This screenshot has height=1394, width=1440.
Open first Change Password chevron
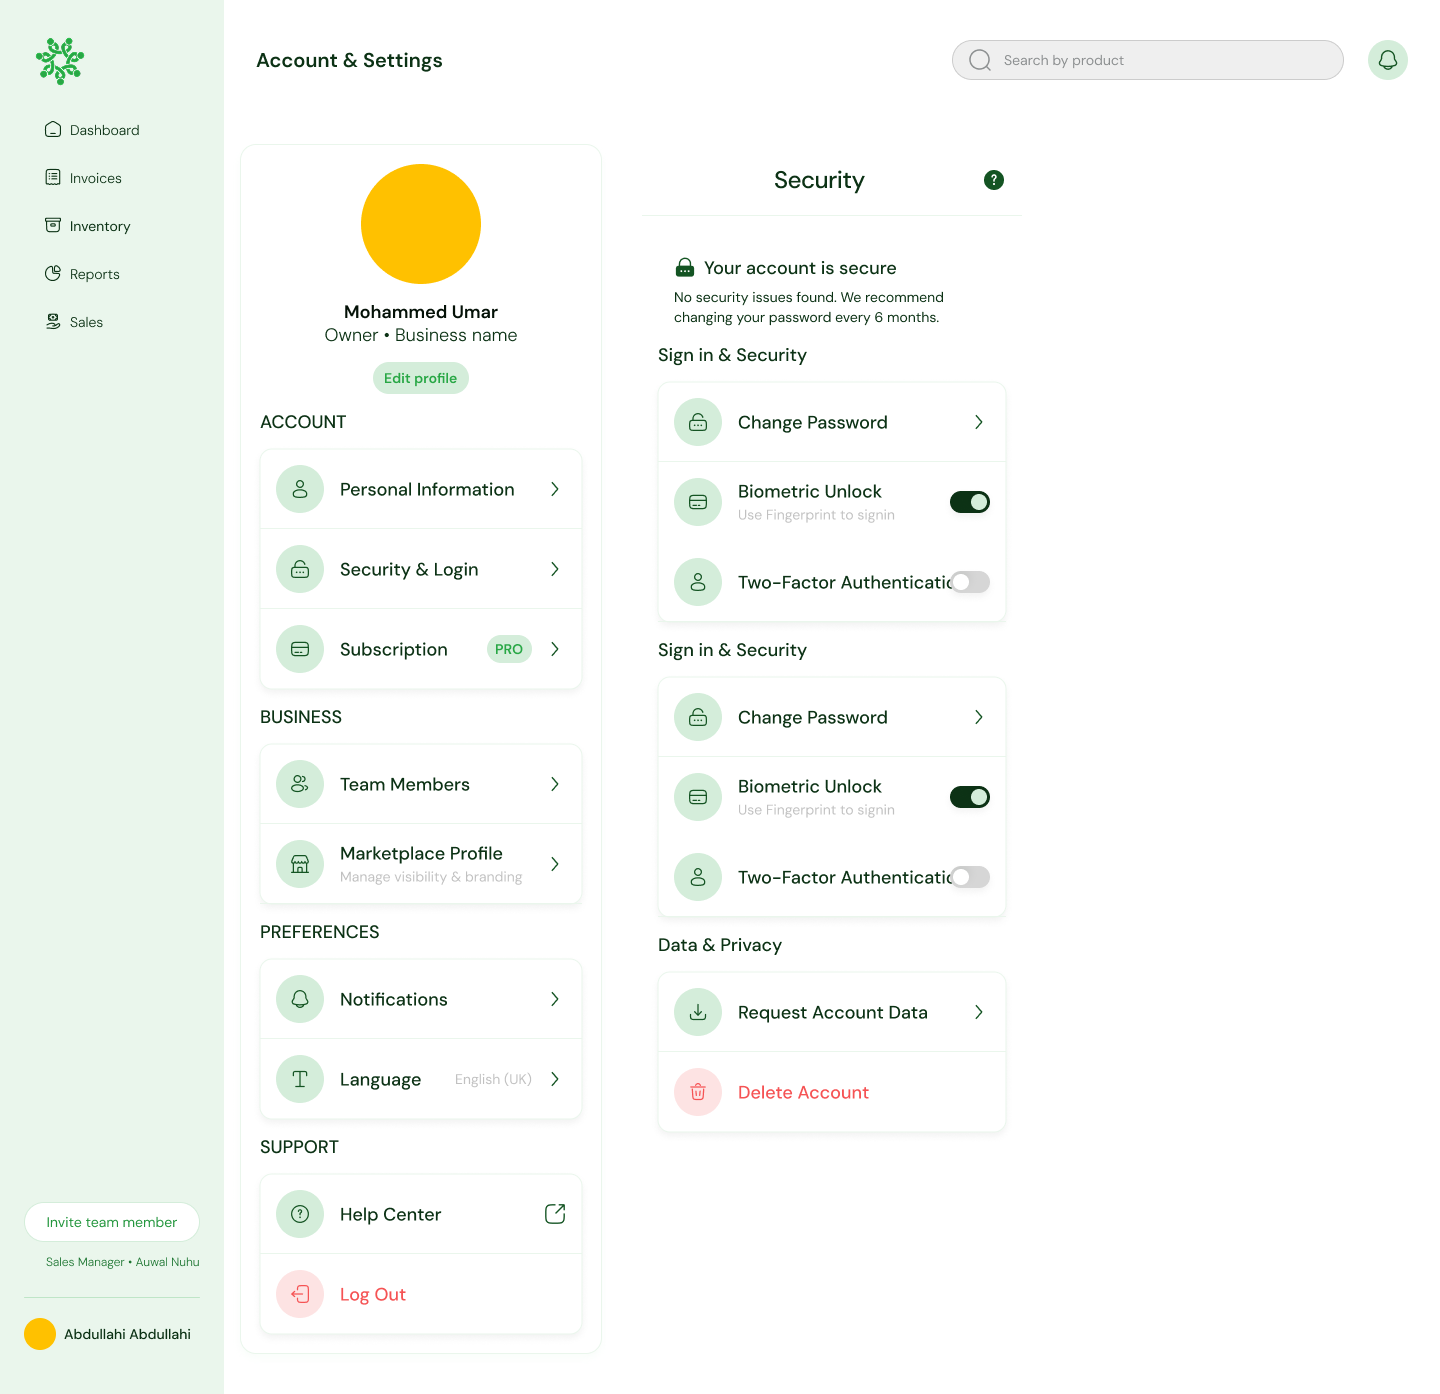pyautogui.click(x=979, y=422)
